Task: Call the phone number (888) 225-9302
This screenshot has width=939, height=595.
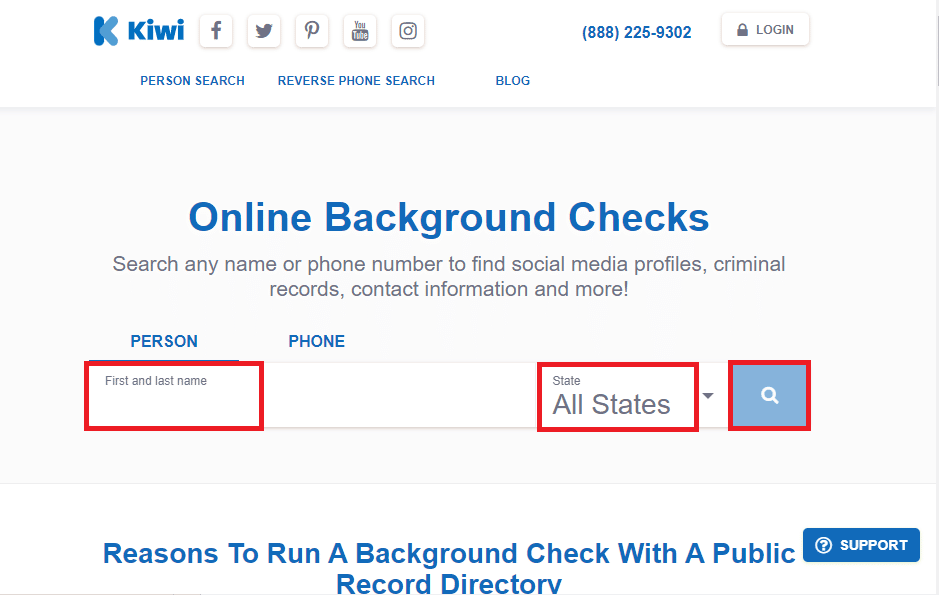Action: coord(637,32)
